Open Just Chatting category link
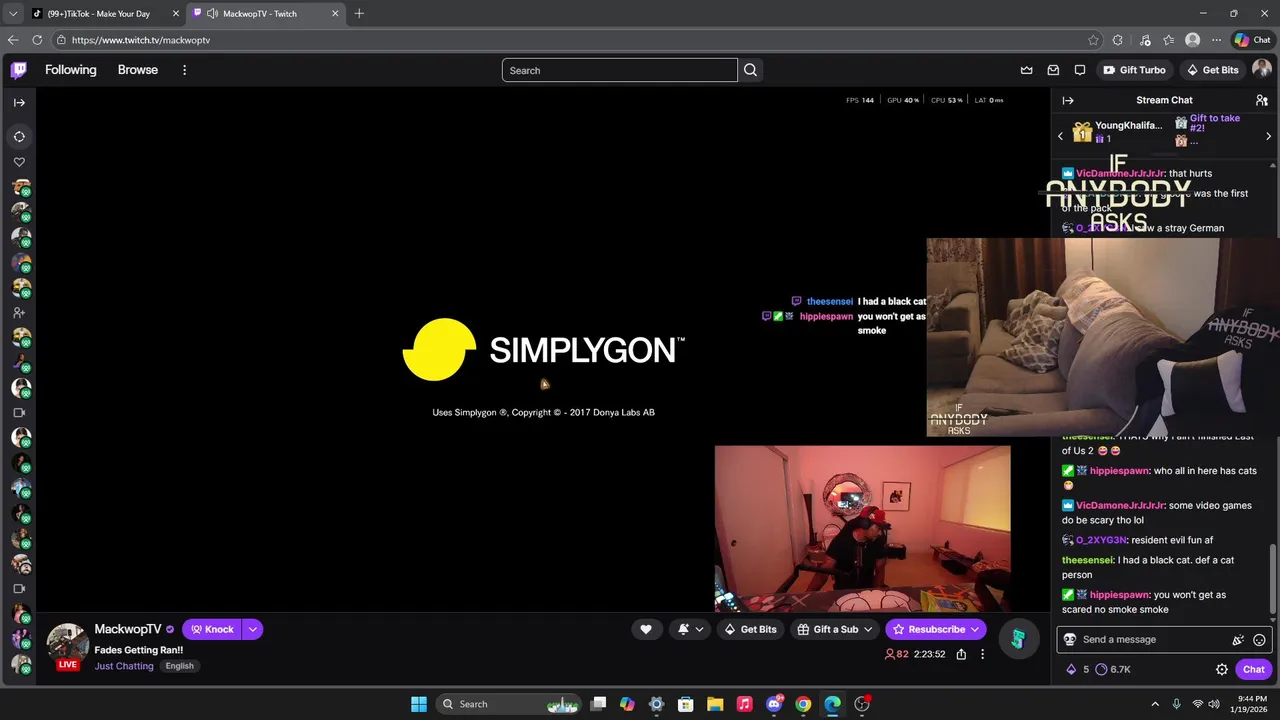Screen dimensions: 1280x720 (124, 666)
